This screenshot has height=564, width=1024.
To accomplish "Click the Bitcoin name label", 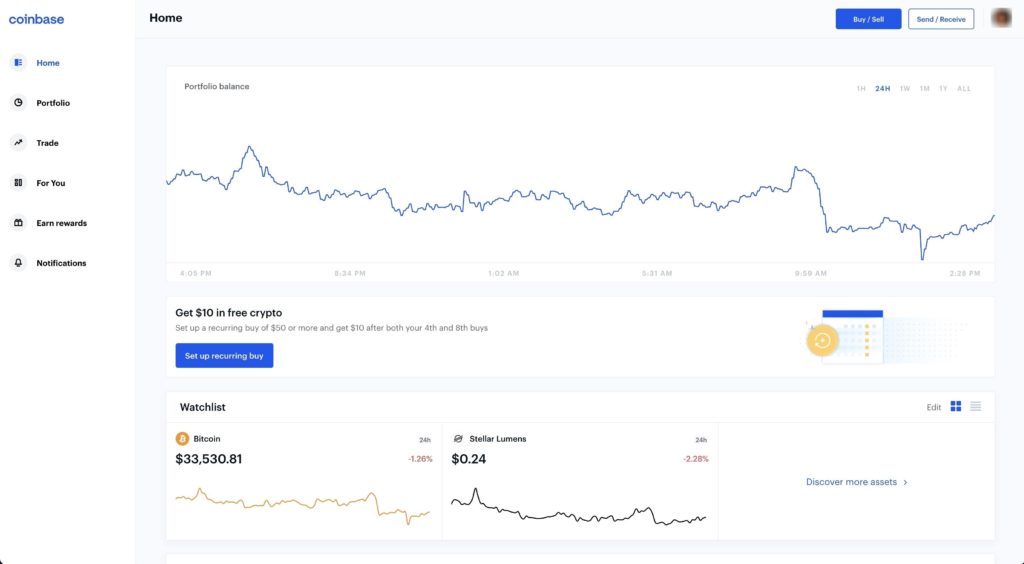I will [206, 439].
